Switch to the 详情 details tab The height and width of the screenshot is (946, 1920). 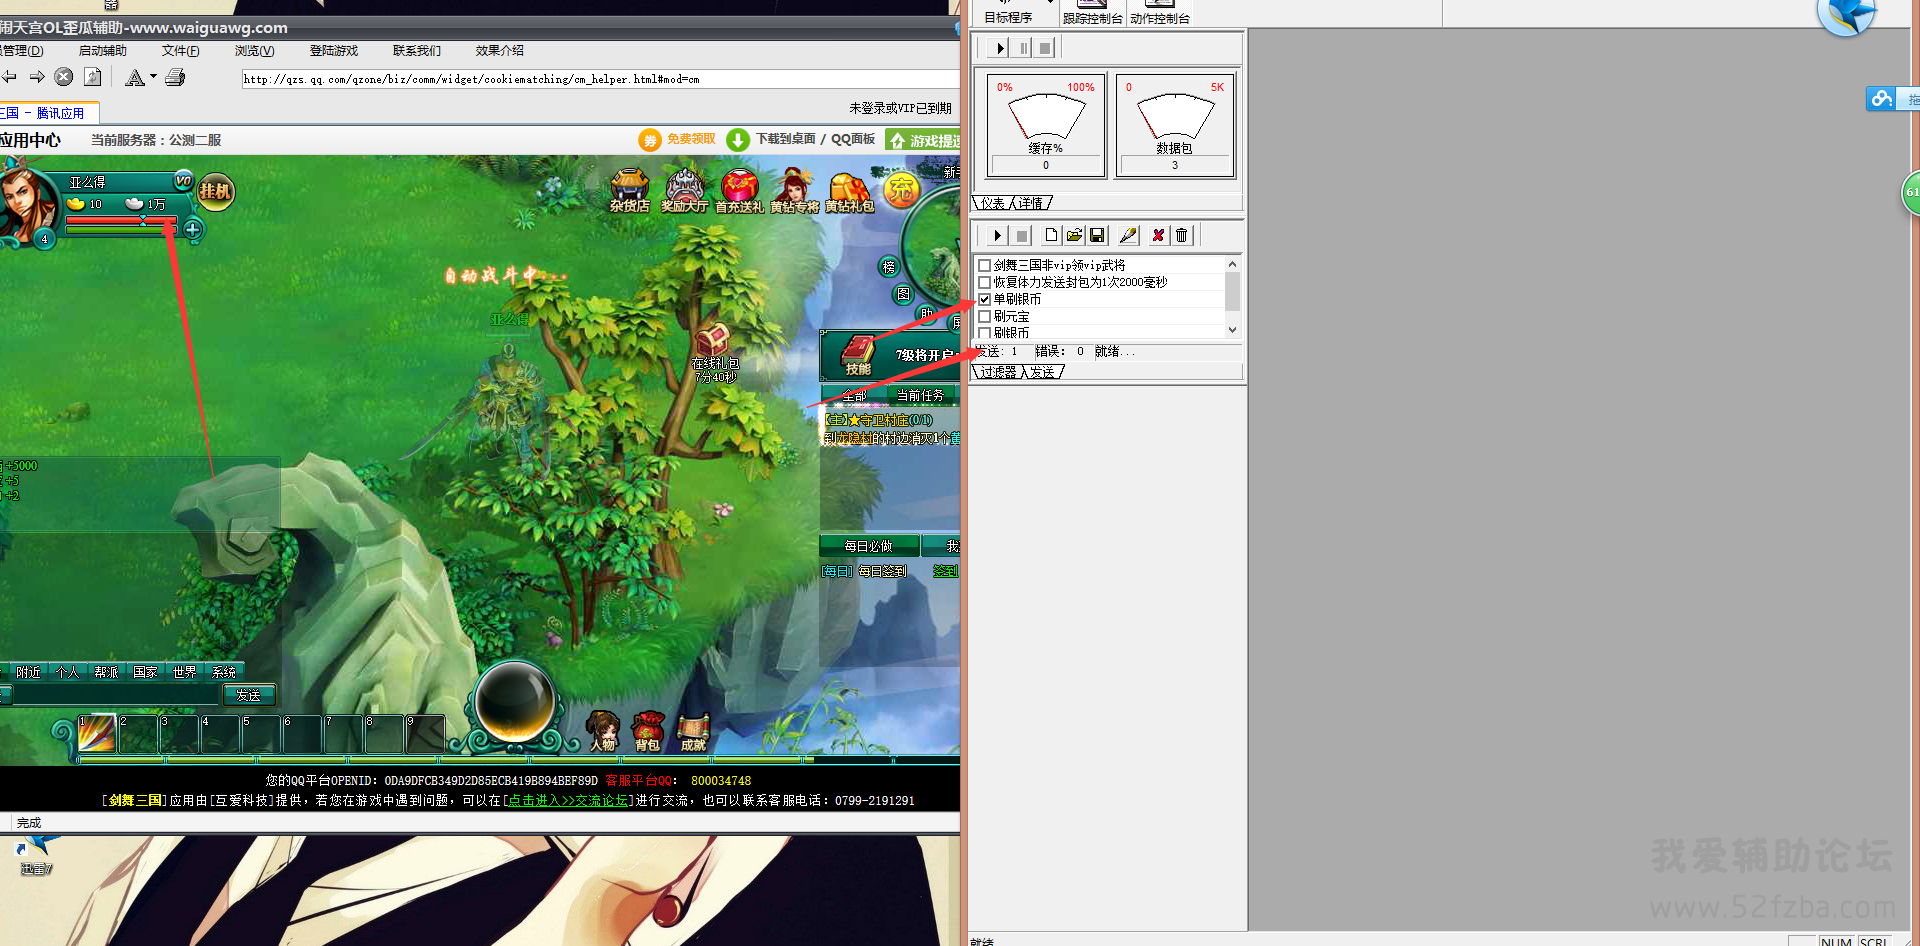point(1031,203)
